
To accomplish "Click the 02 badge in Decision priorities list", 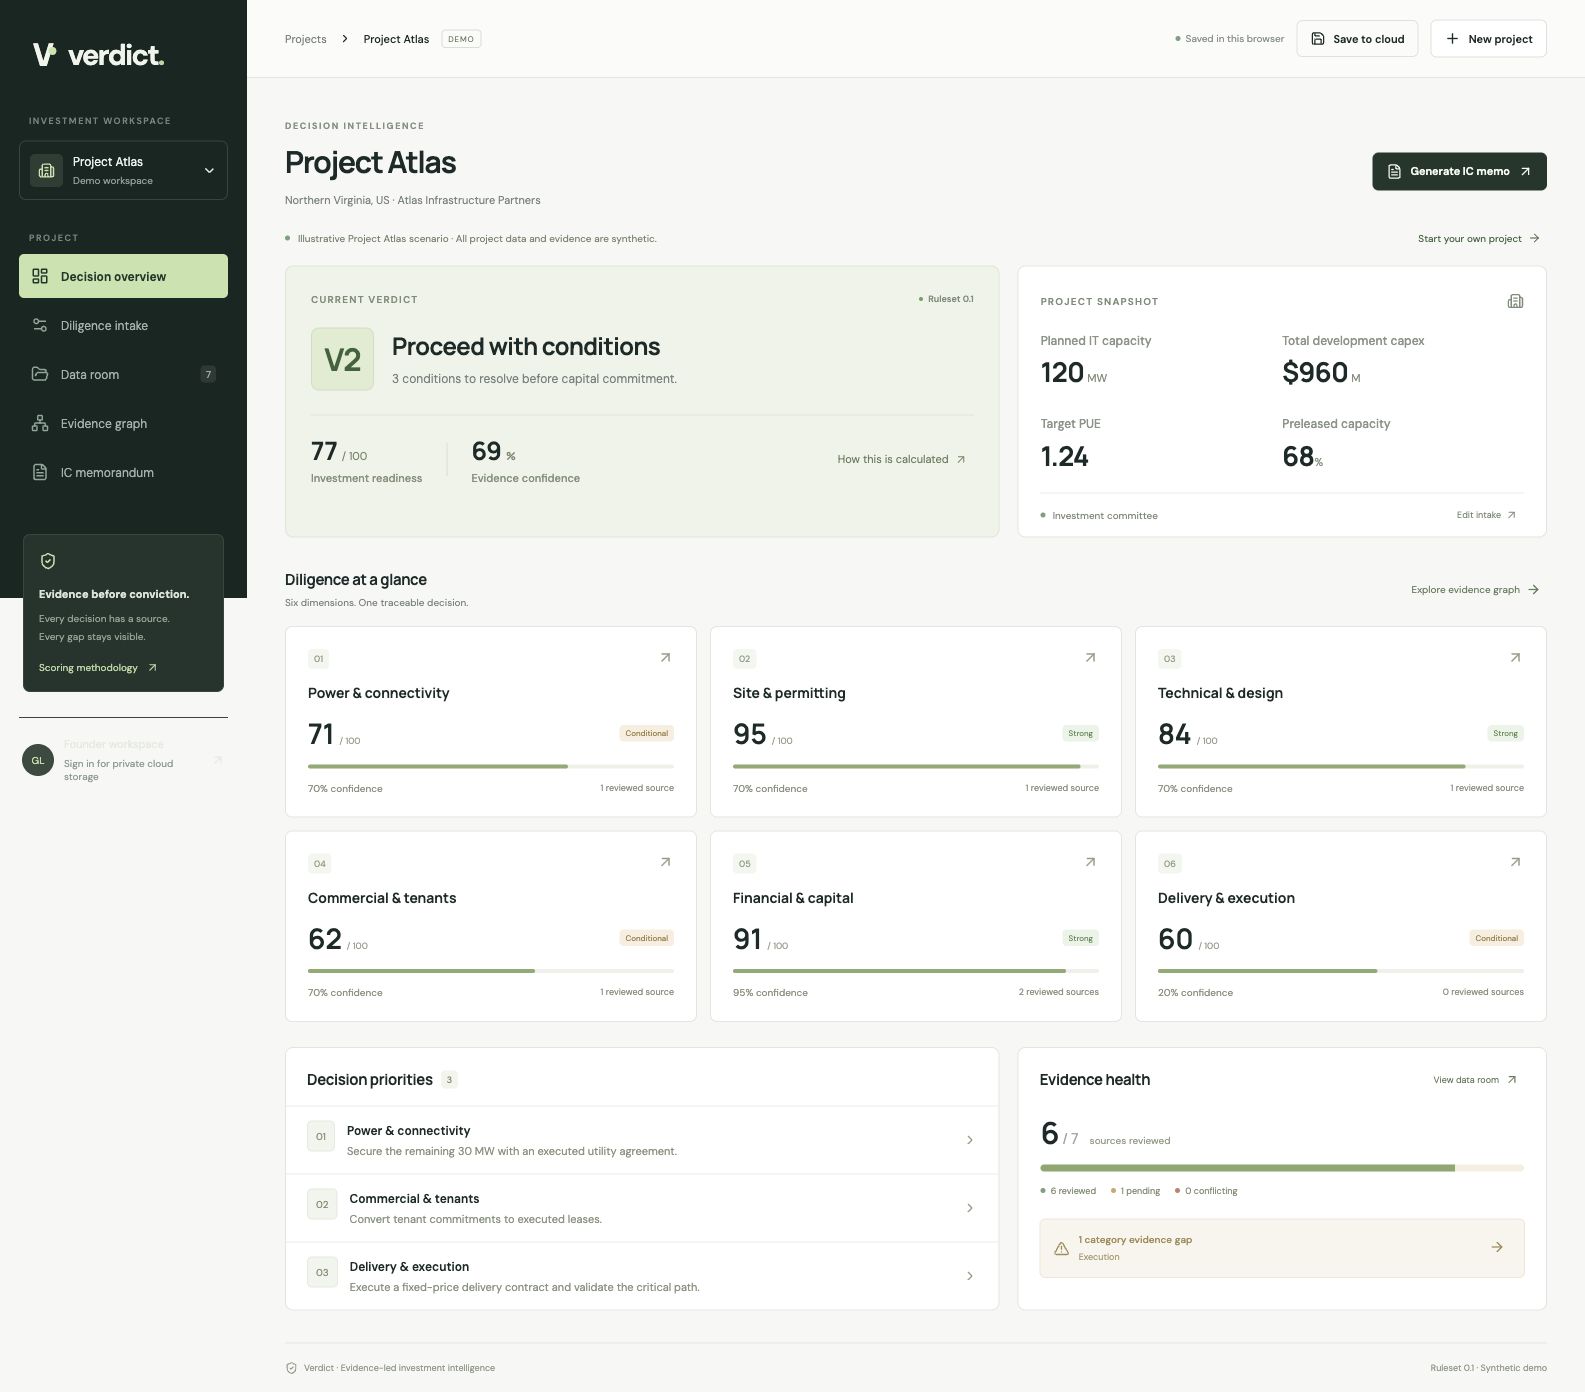I will click(322, 1205).
